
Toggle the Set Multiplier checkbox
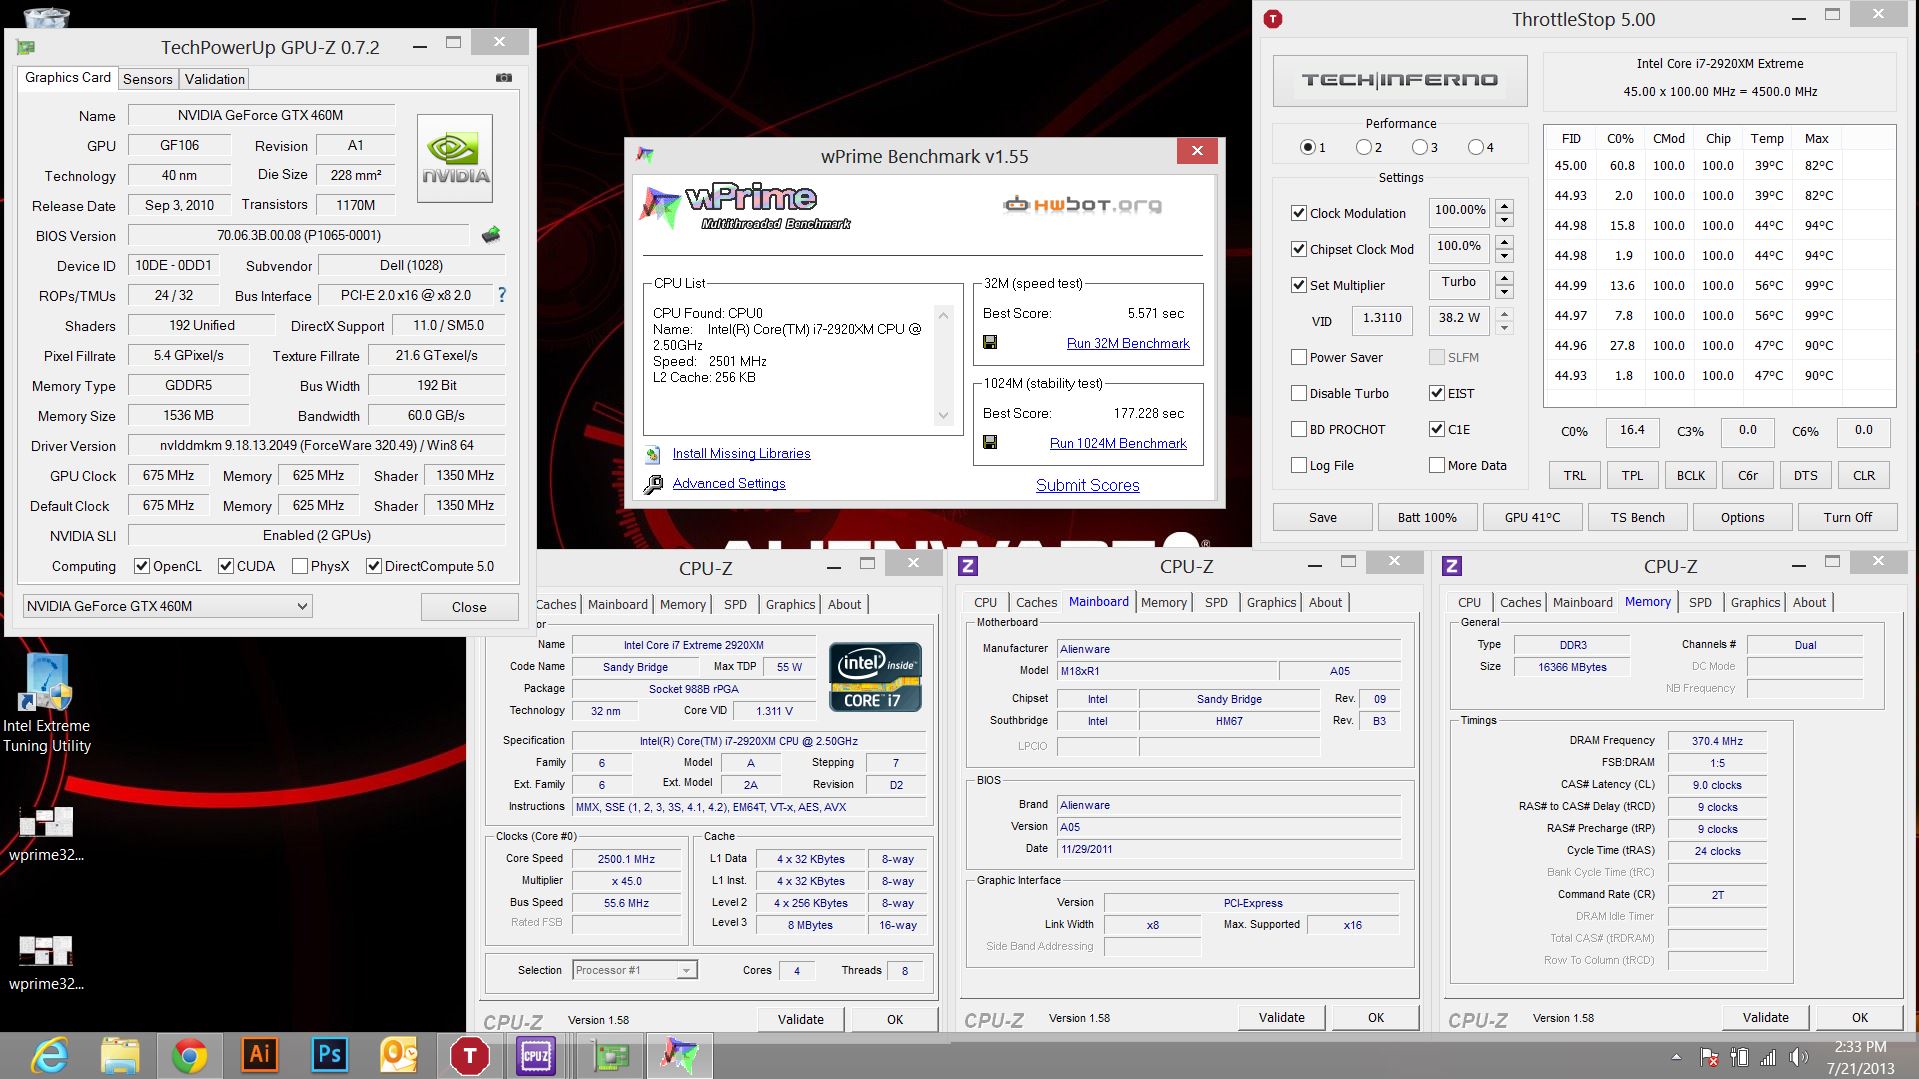tap(1299, 285)
